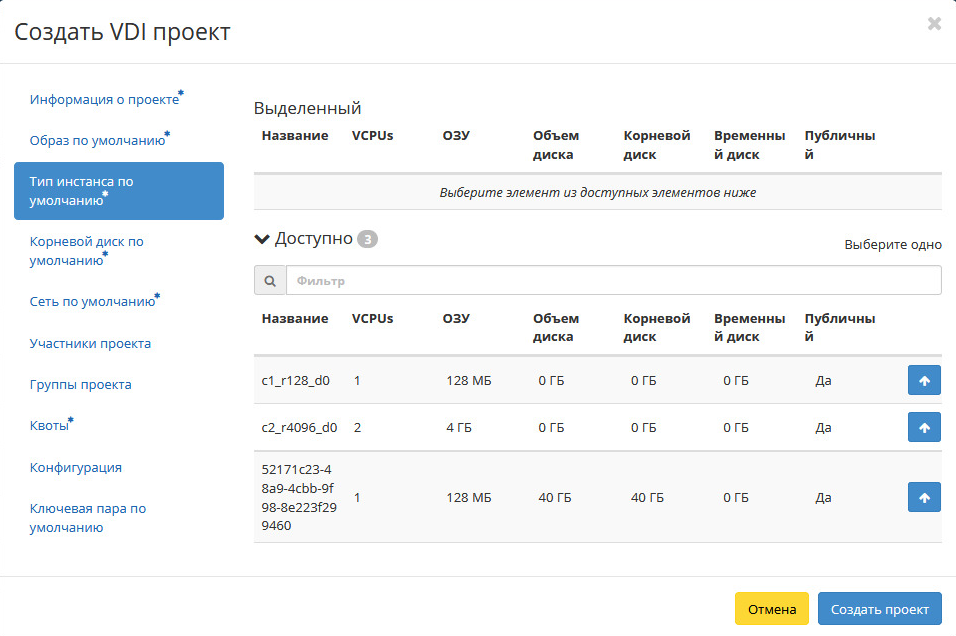
Task: Open the Квоты step
Action: point(49,426)
